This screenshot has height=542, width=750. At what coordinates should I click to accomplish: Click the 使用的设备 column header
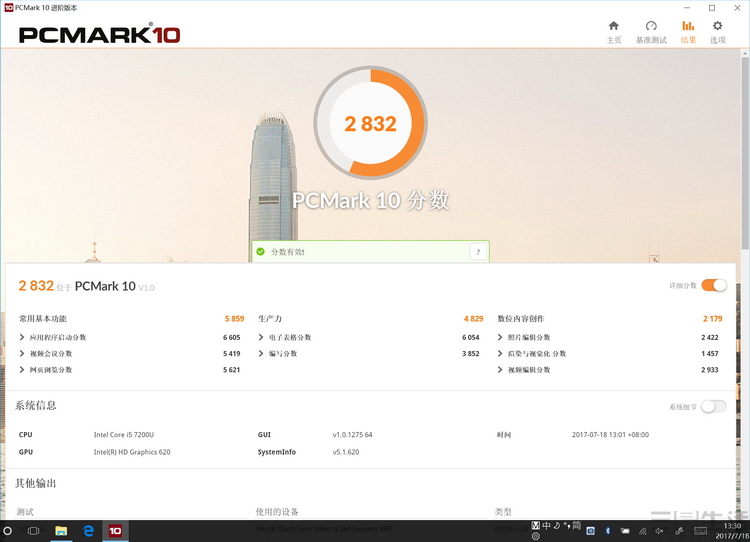tap(277, 512)
